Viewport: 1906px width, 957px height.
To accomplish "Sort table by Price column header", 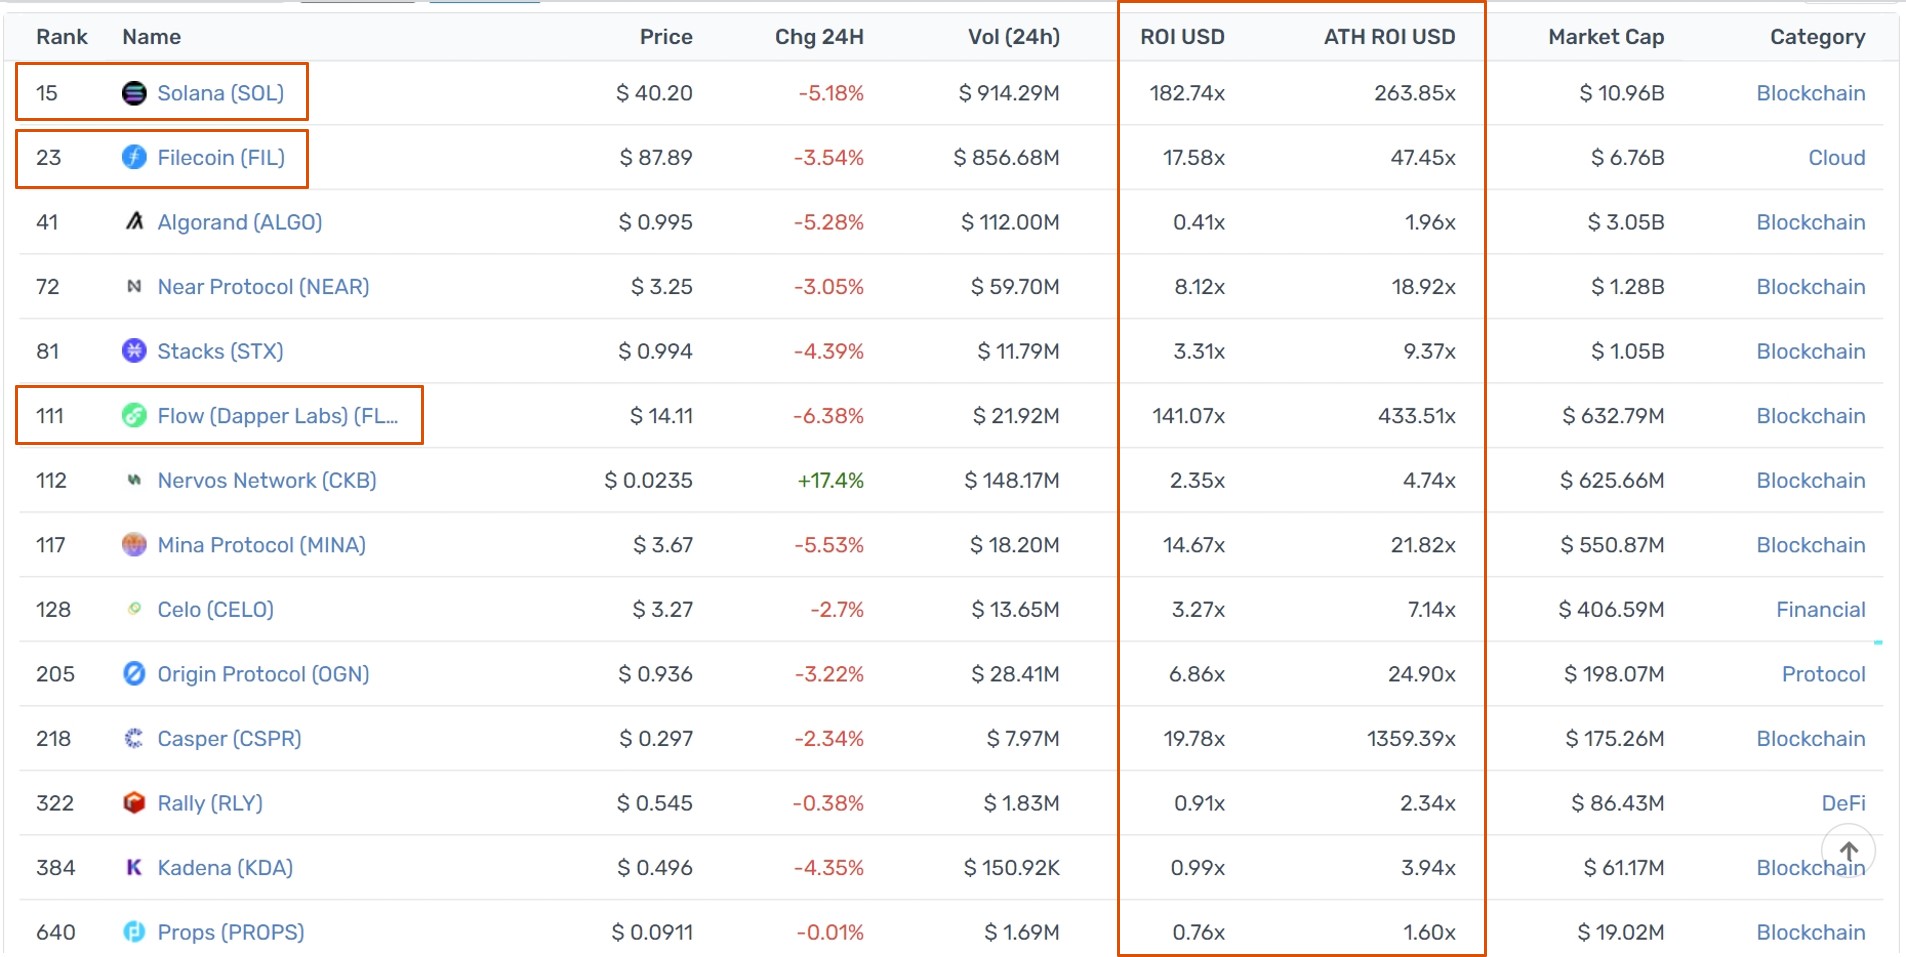I will pos(666,37).
